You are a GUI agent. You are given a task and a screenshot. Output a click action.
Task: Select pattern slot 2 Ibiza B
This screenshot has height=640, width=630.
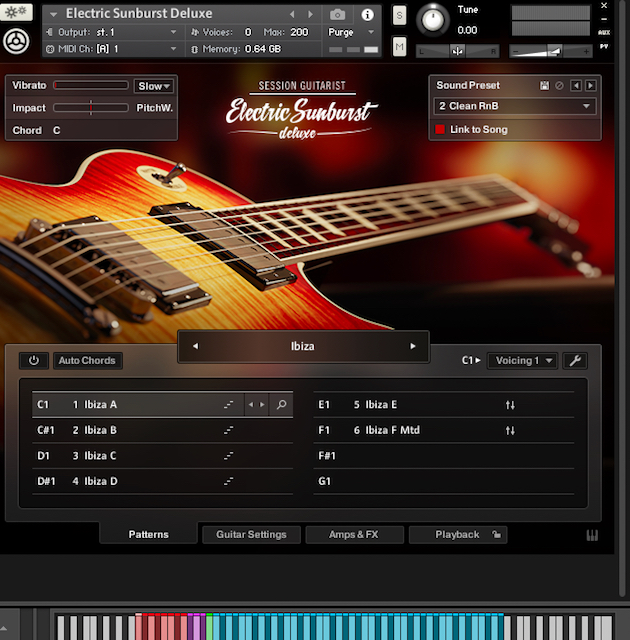(162, 430)
